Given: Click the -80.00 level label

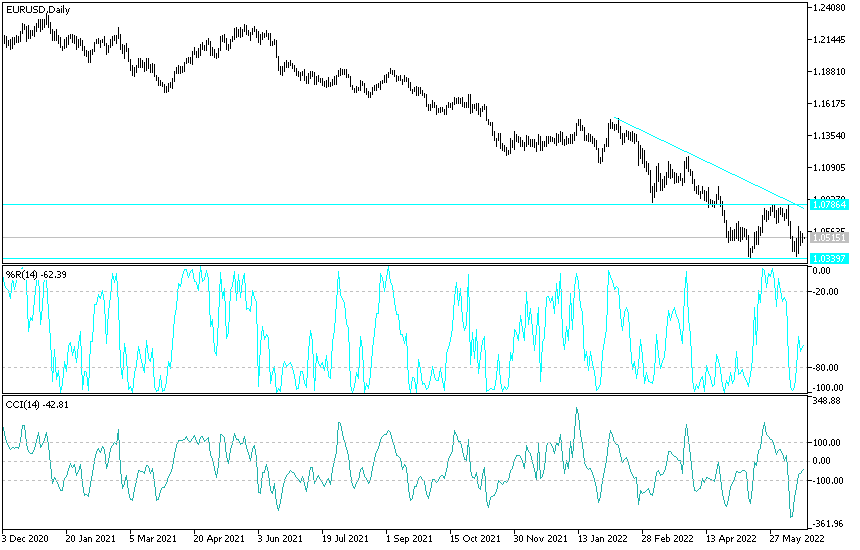Looking at the screenshot, I should (x=825, y=367).
